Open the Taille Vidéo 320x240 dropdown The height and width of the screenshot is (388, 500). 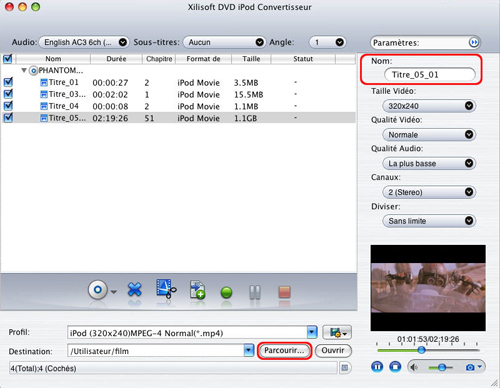(x=429, y=106)
